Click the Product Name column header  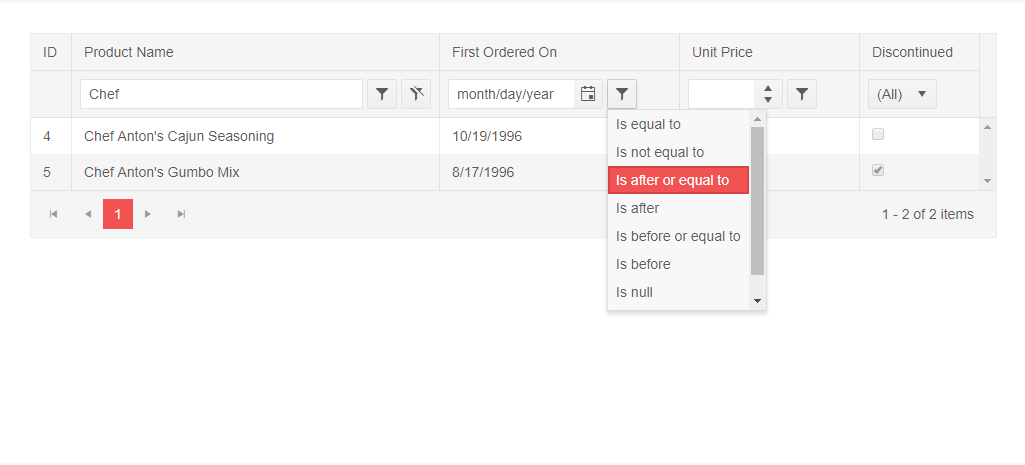click(129, 52)
